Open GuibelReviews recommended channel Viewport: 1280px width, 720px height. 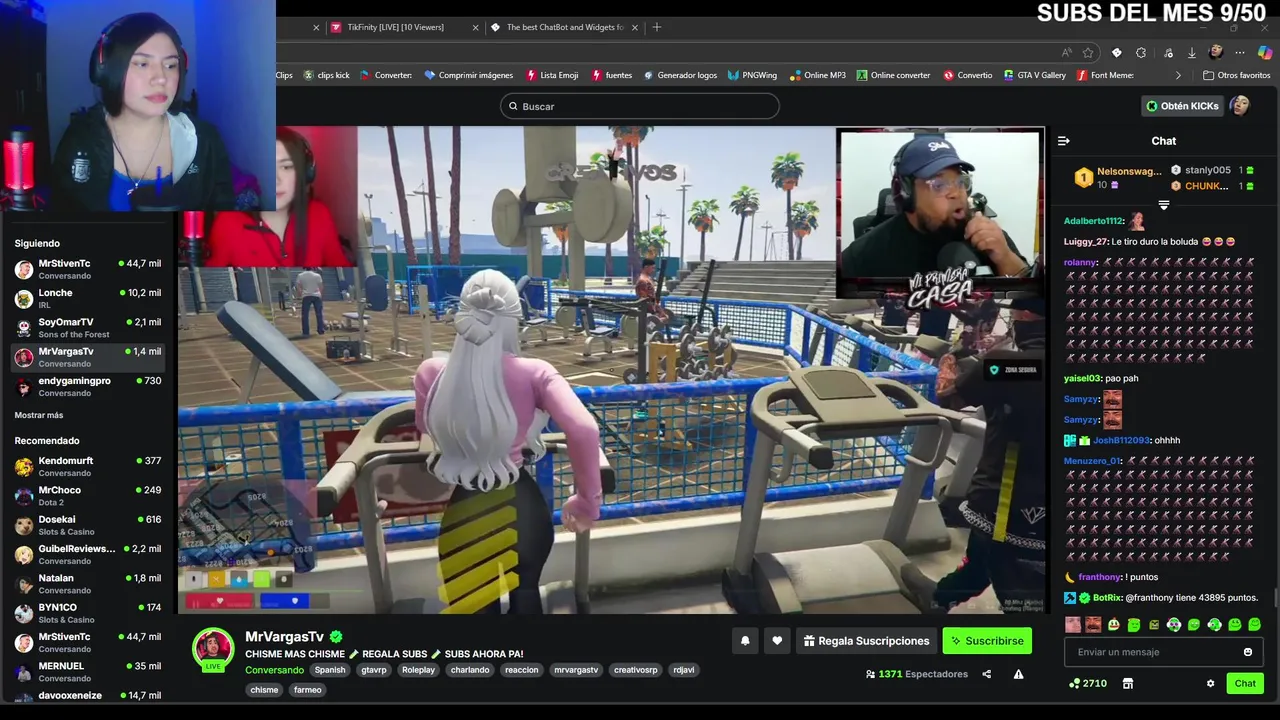click(87, 554)
